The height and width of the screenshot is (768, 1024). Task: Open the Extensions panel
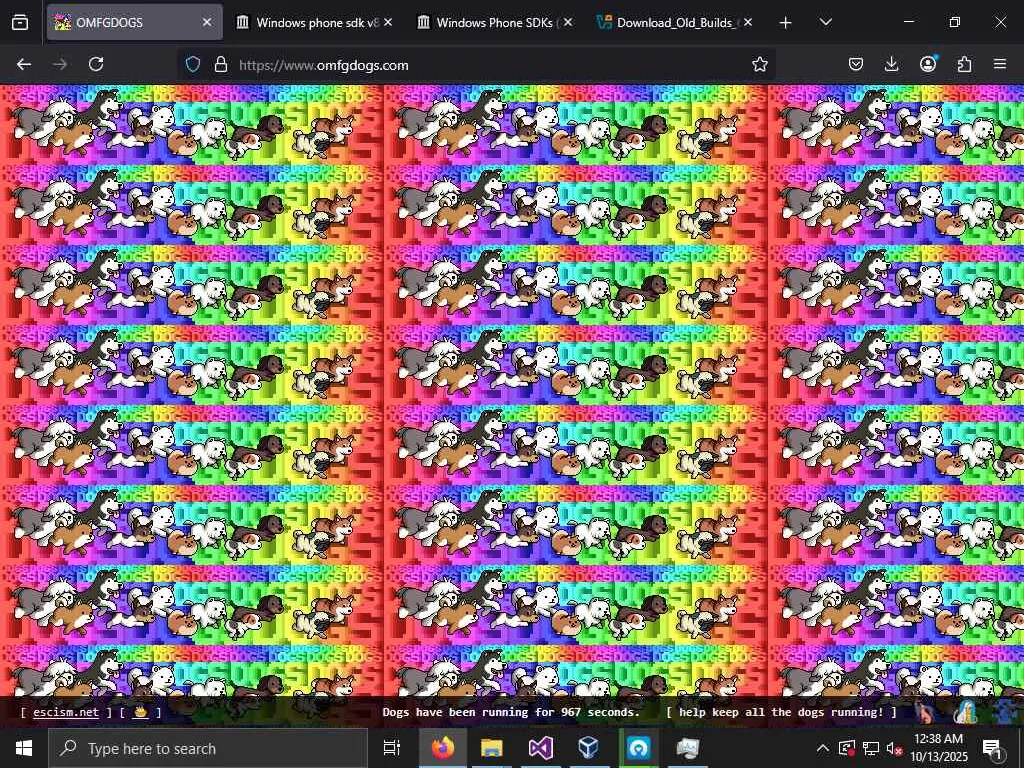point(964,64)
